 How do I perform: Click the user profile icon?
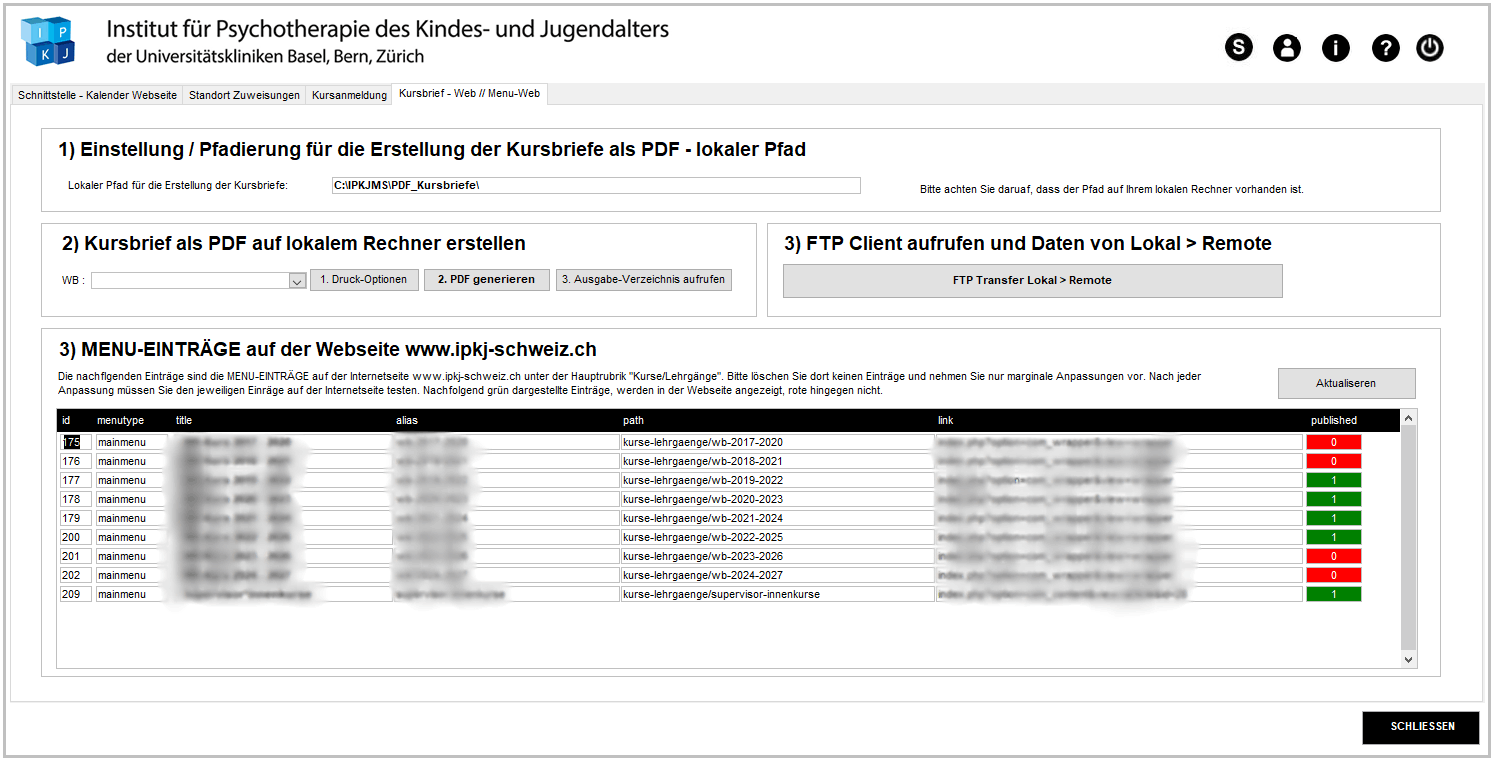[x=1287, y=47]
